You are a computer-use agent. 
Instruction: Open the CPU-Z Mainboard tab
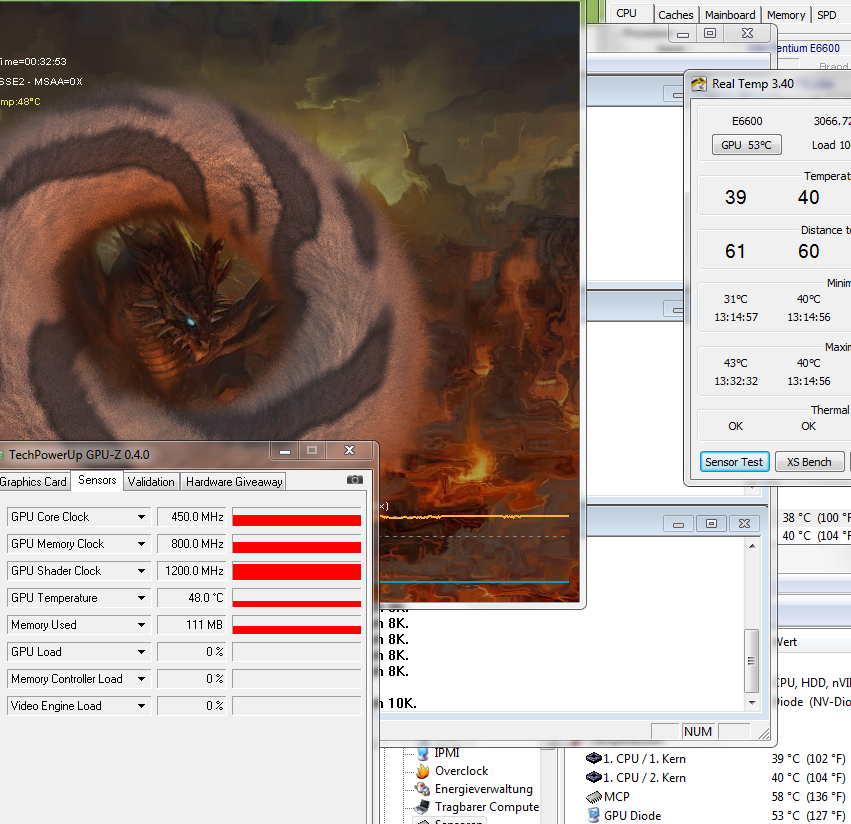click(730, 15)
